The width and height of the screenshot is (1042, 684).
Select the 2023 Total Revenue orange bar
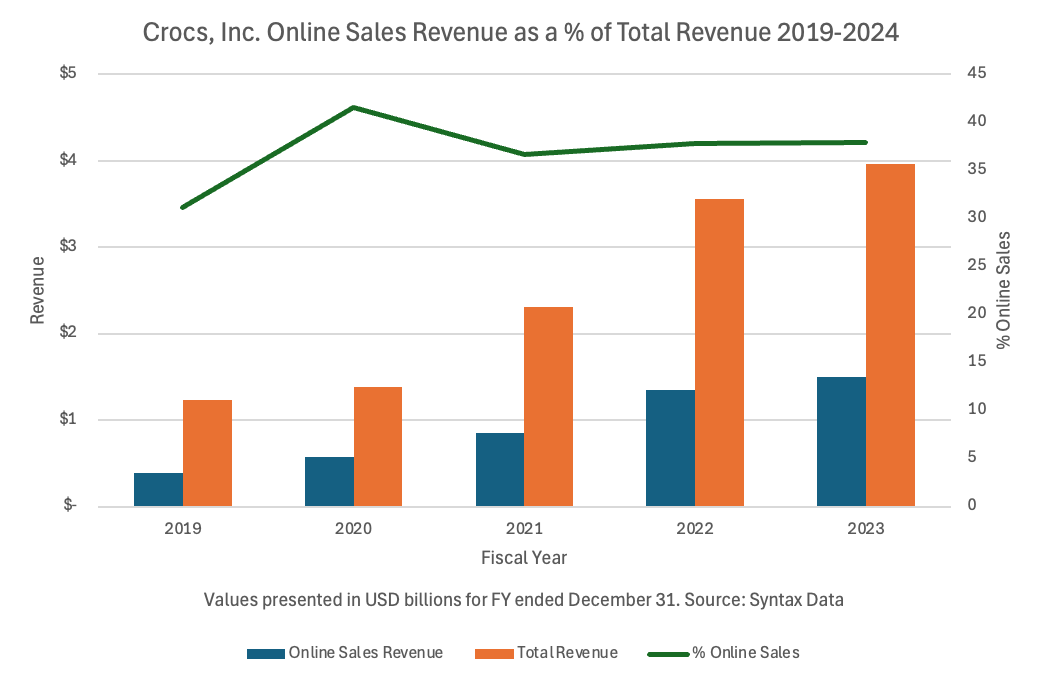click(x=890, y=330)
